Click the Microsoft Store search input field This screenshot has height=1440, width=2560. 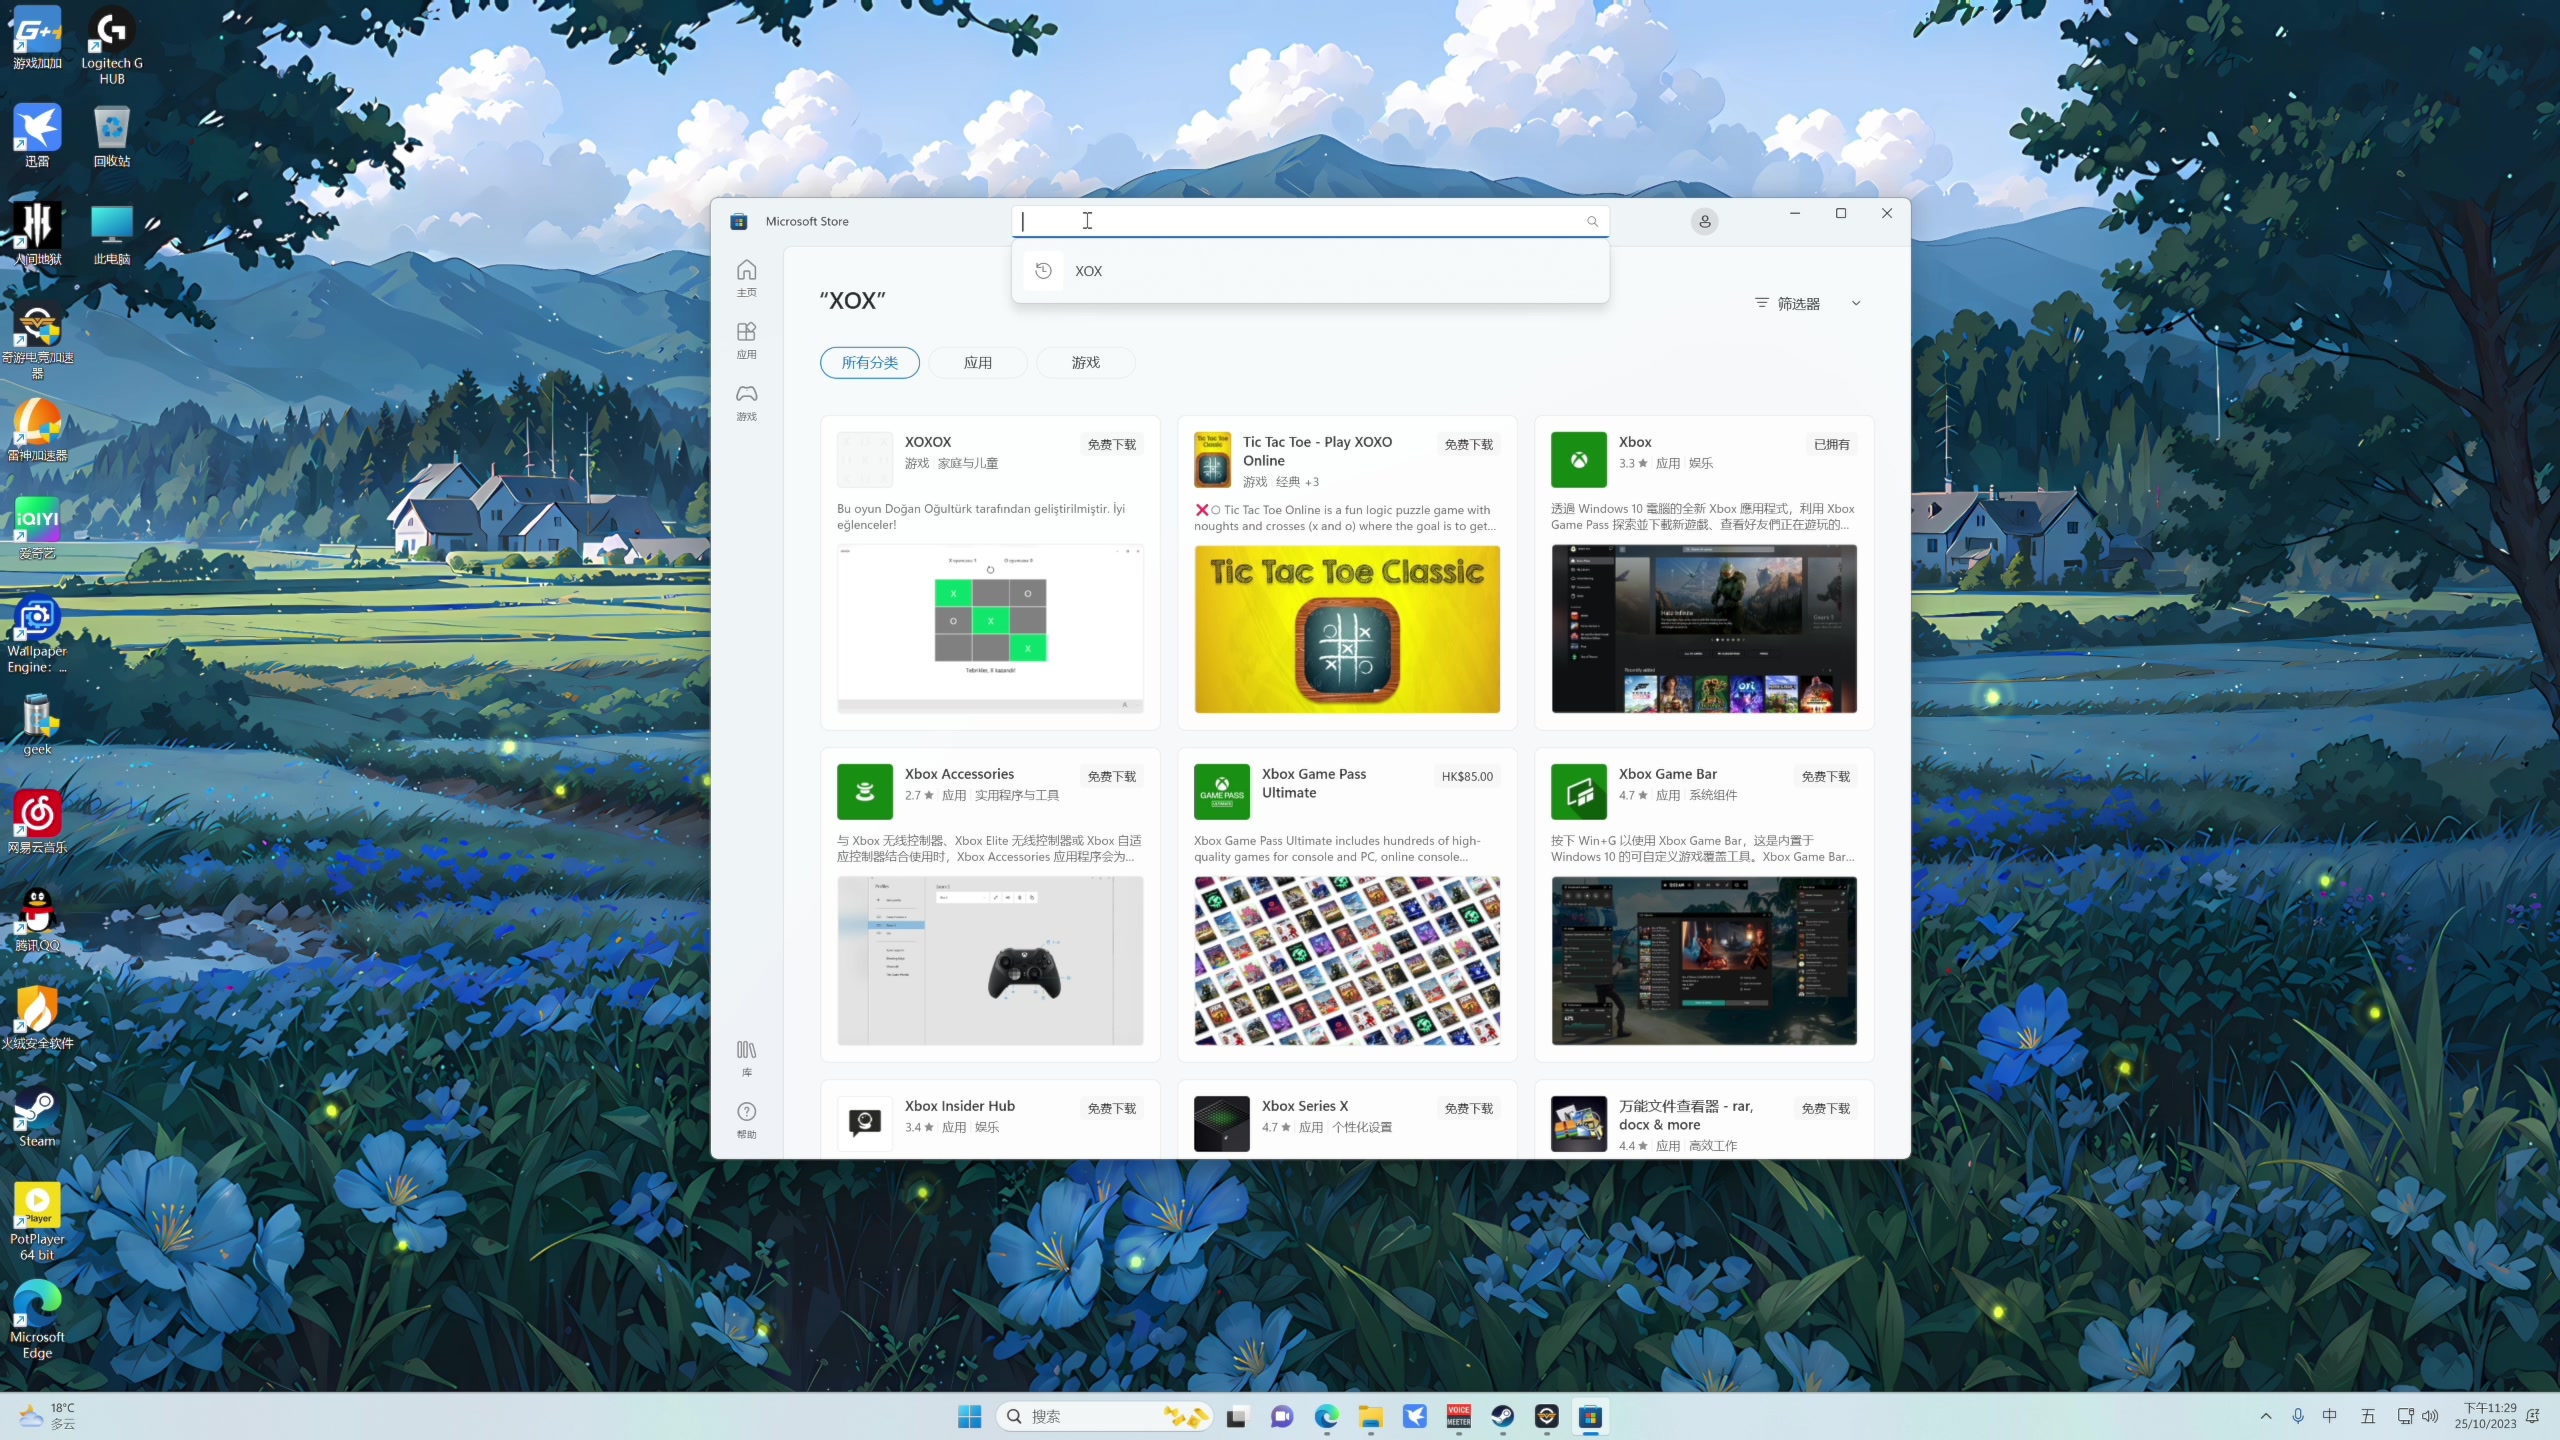click(x=1300, y=221)
